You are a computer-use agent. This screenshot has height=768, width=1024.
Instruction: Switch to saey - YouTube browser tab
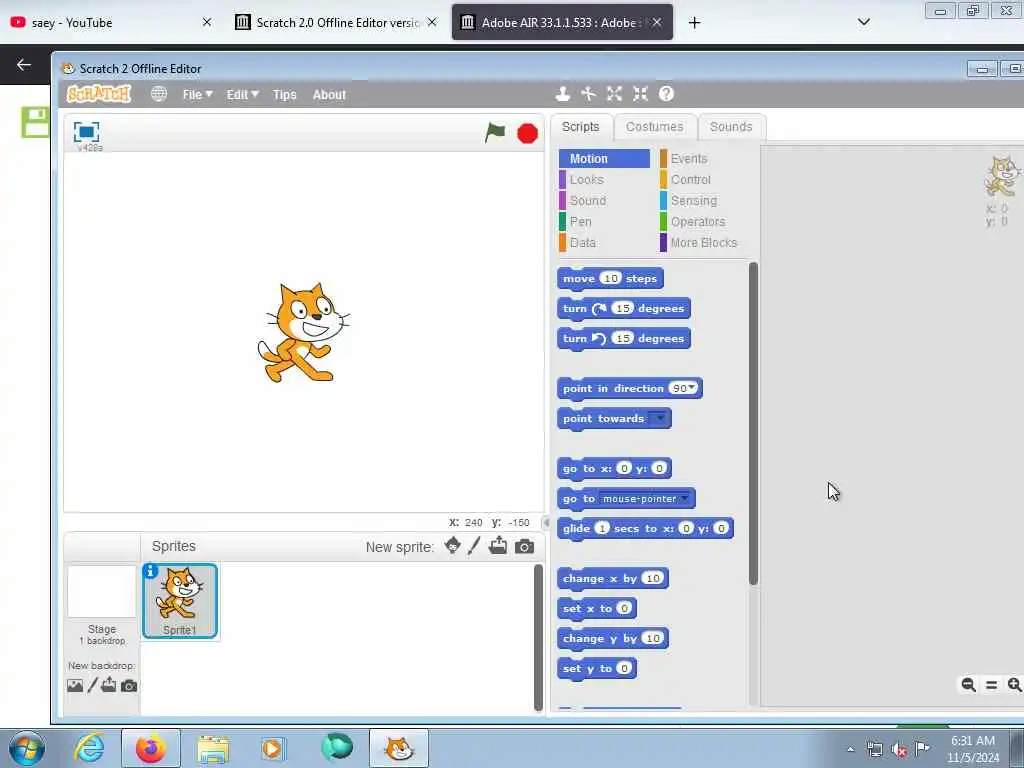tap(111, 22)
